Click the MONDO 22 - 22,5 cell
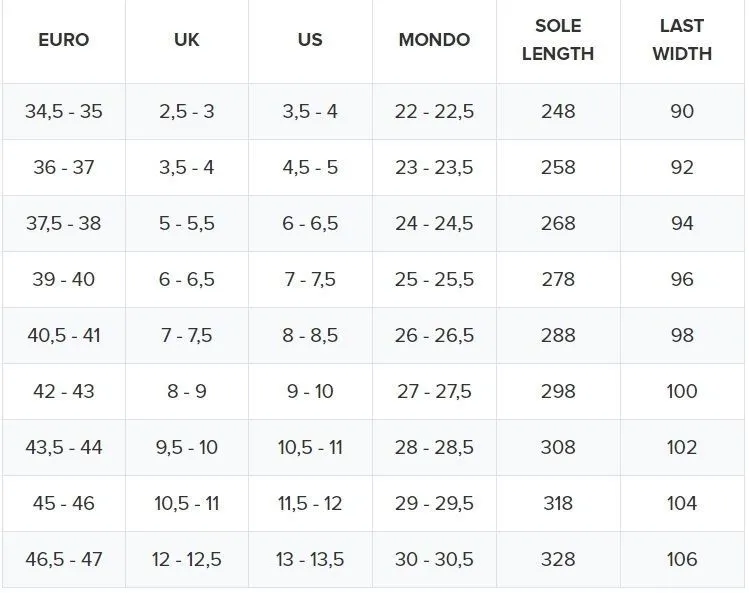The image size is (749, 593). point(434,111)
